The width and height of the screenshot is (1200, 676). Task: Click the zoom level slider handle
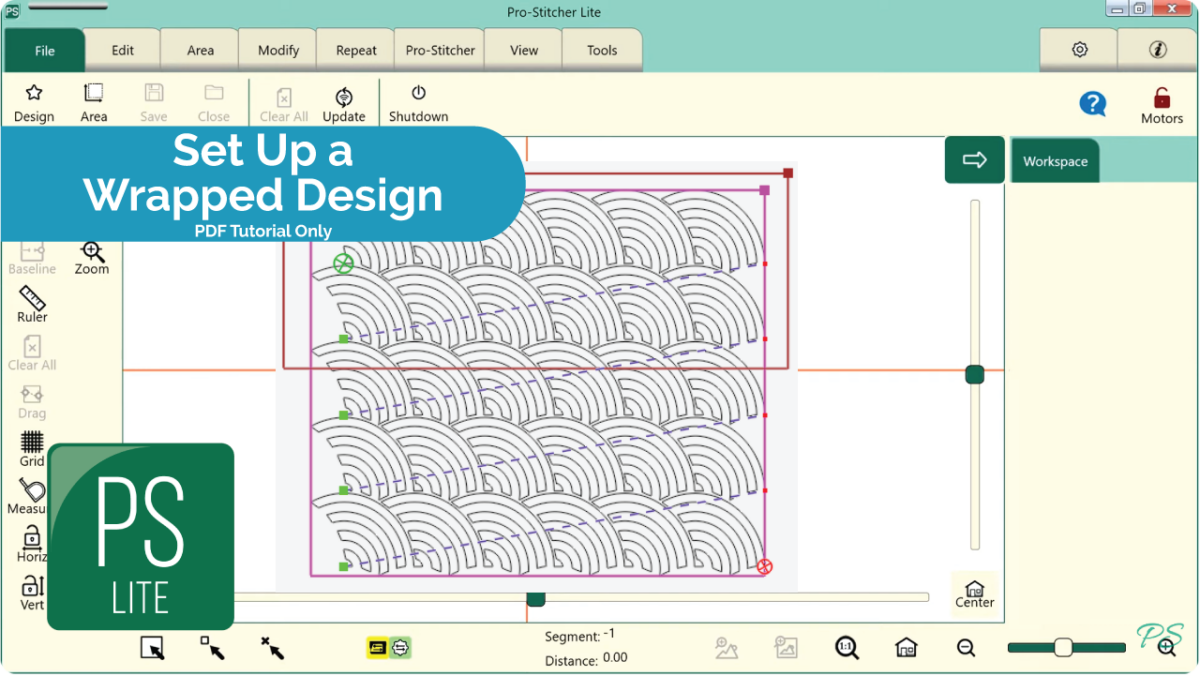1063,648
